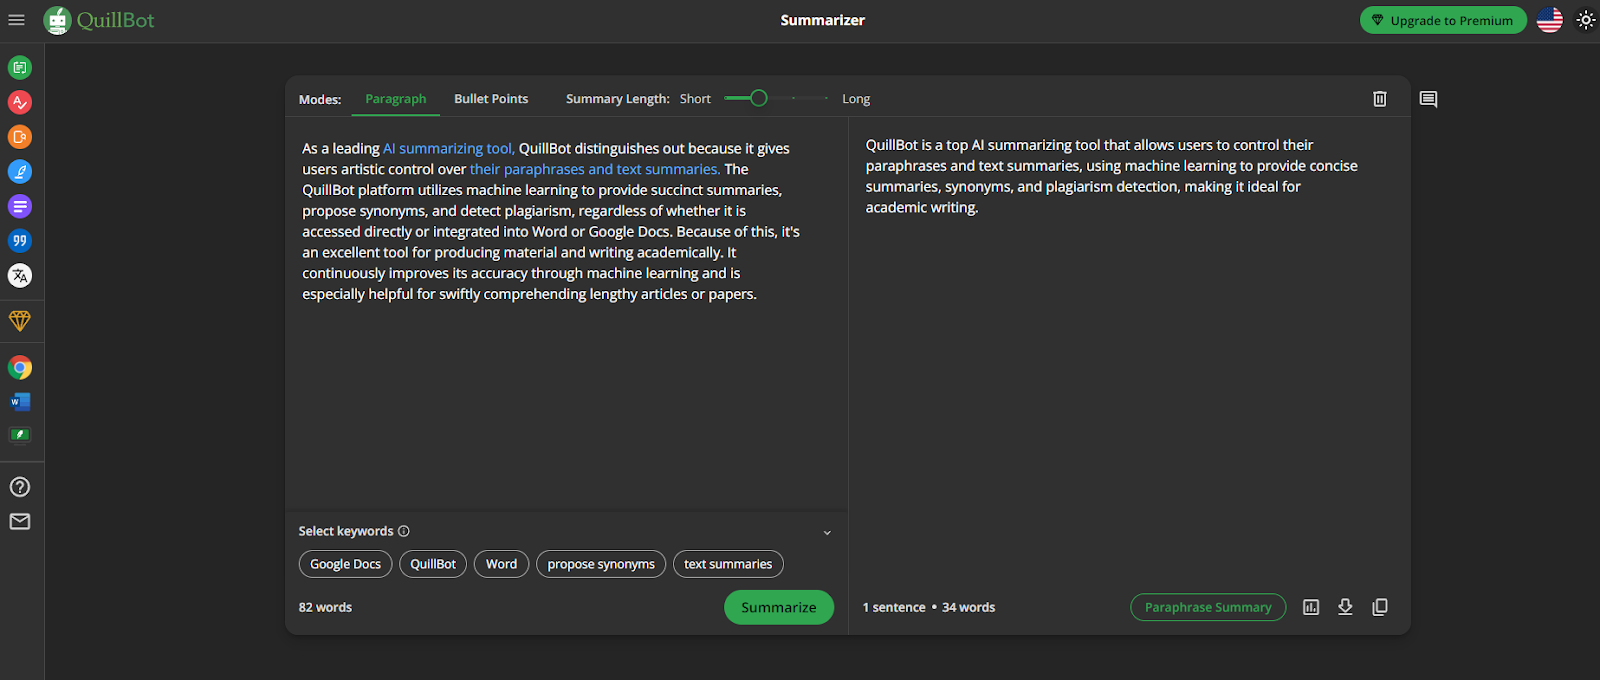Click the summary output text
The height and width of the screenshot is (680, 1600).
[1111, 176]
